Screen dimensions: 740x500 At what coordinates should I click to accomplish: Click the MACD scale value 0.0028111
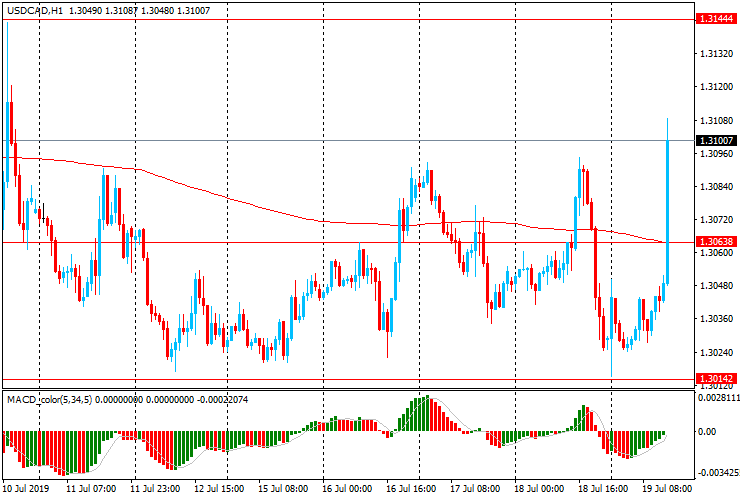[x=718, y=398]
